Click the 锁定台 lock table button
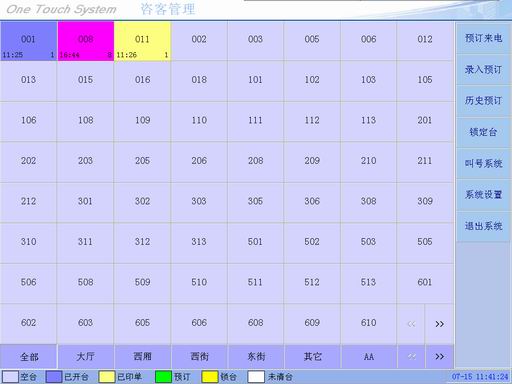The image size is (512, 384). tap(483, 132)
